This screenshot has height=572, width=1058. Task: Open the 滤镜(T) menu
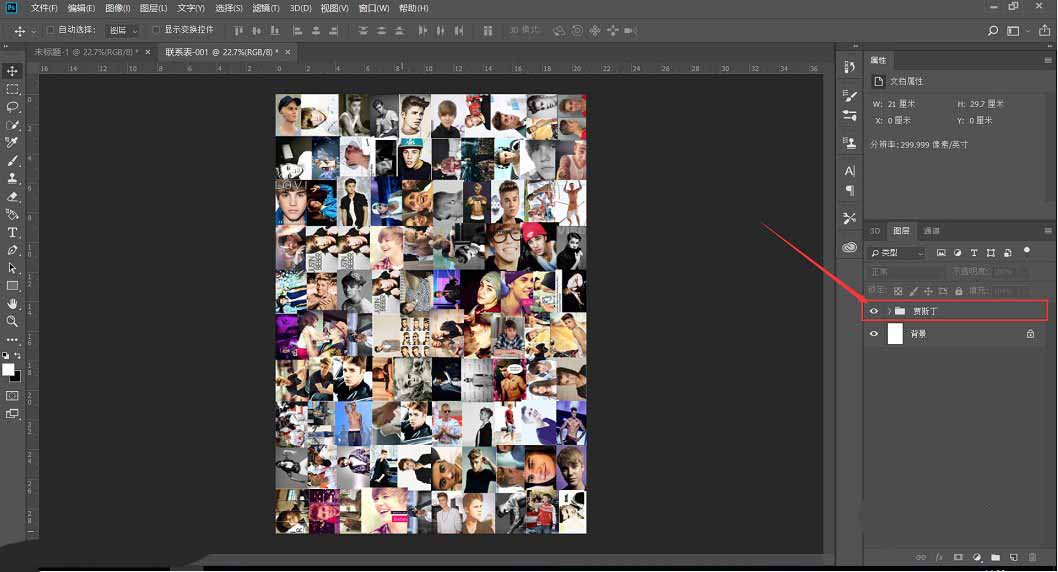tap(265, 8)
